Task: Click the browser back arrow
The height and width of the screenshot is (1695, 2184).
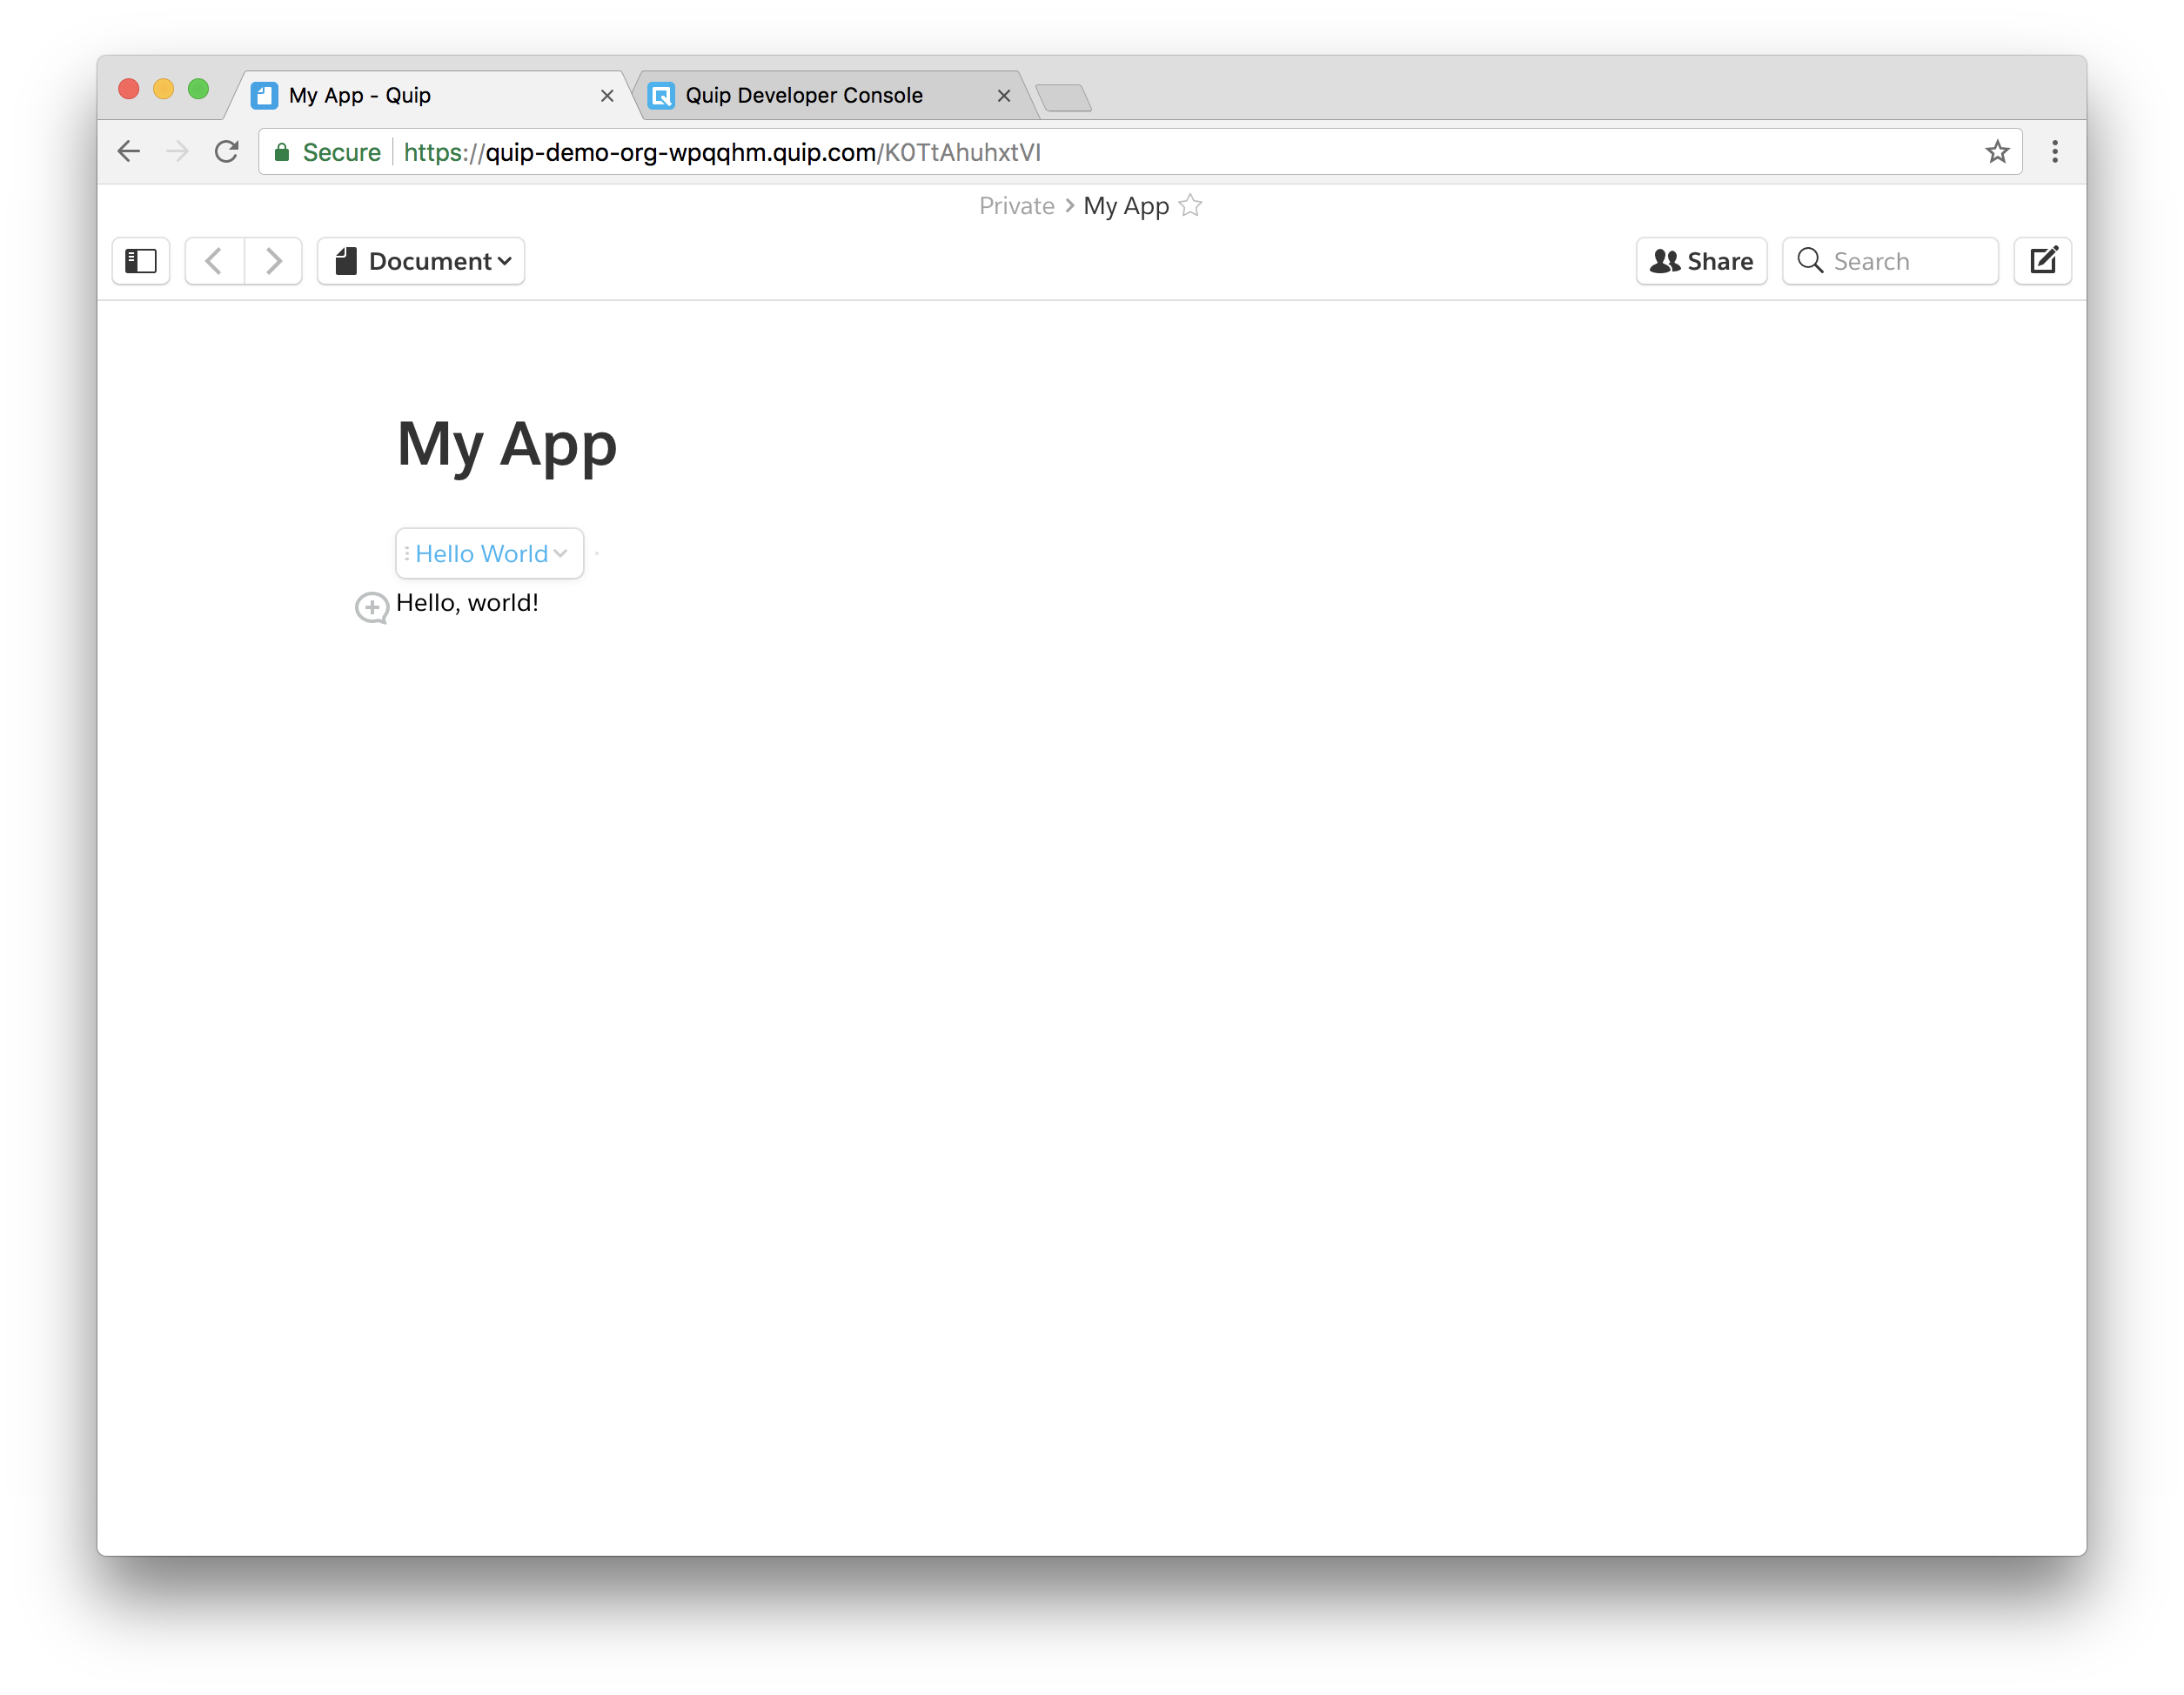Action: 129,152
